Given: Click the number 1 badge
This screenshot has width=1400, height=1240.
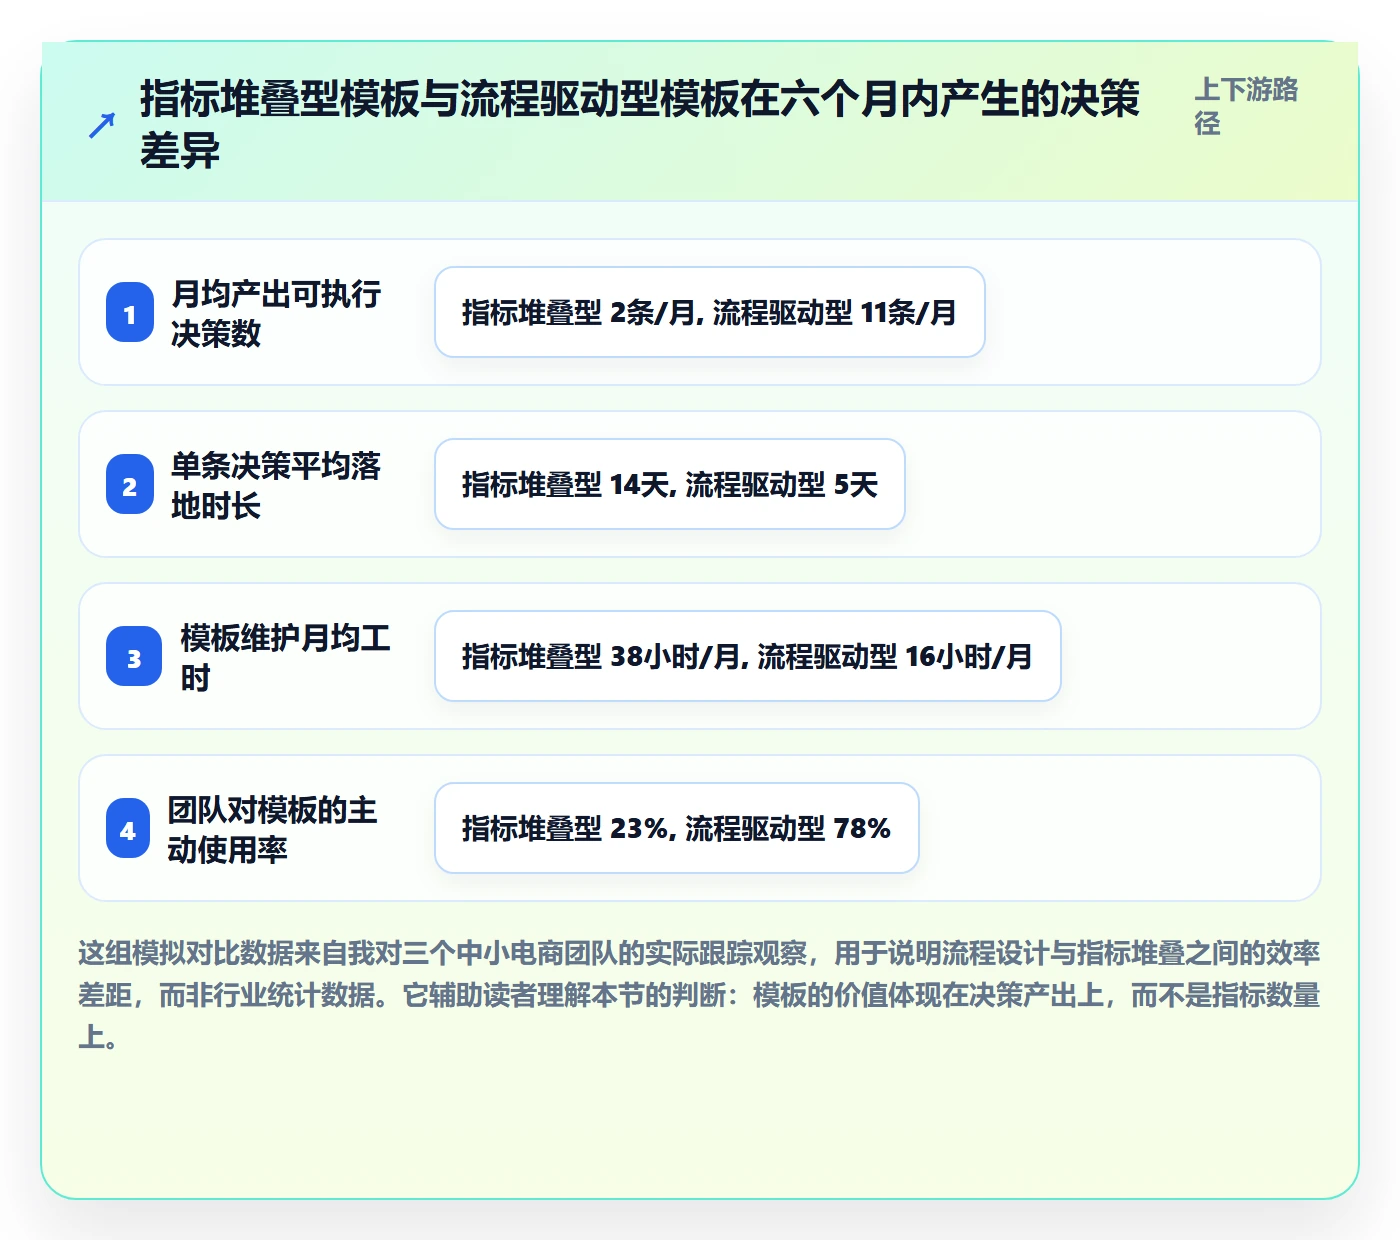Looking at the screenshot, I should (x=130, y=313).
